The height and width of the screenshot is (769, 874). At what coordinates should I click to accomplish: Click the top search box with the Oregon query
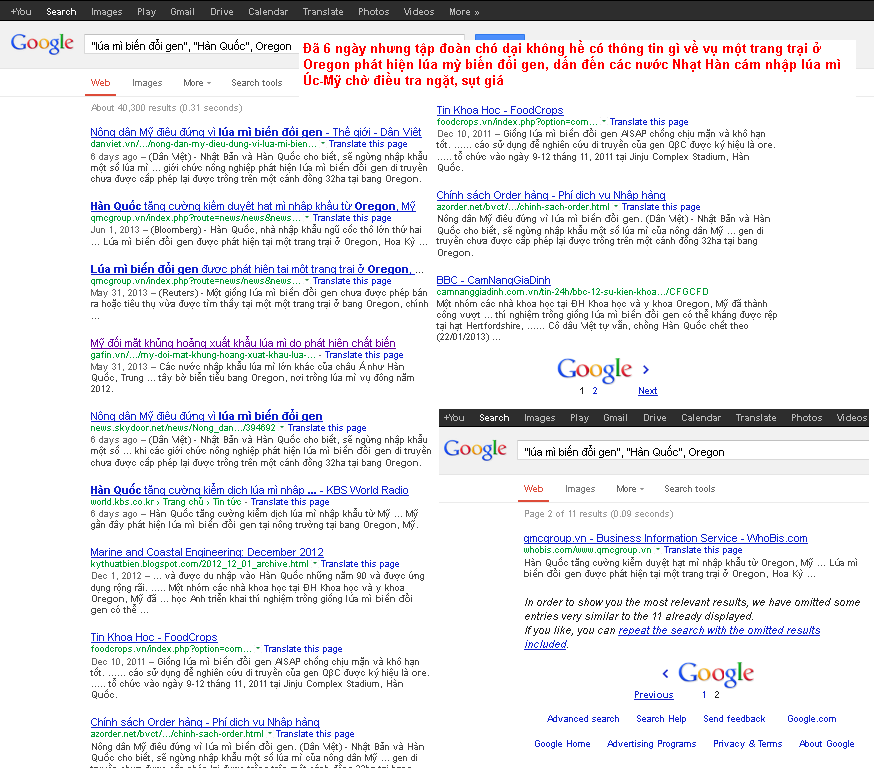click(191, 46)
